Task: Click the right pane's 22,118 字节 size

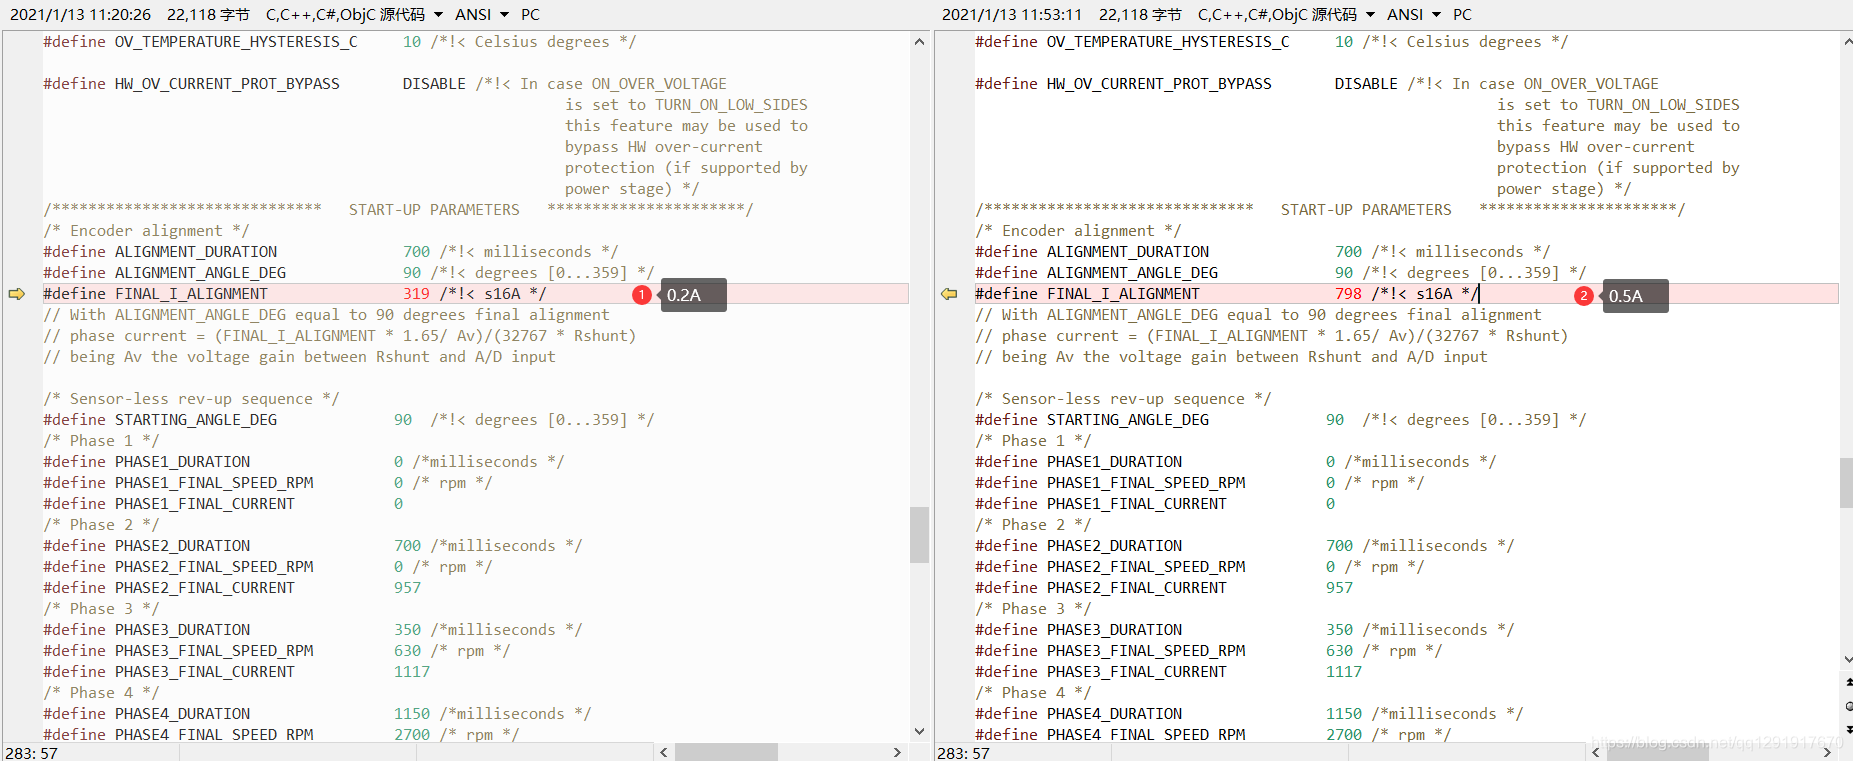Action: pos(1140,14)
